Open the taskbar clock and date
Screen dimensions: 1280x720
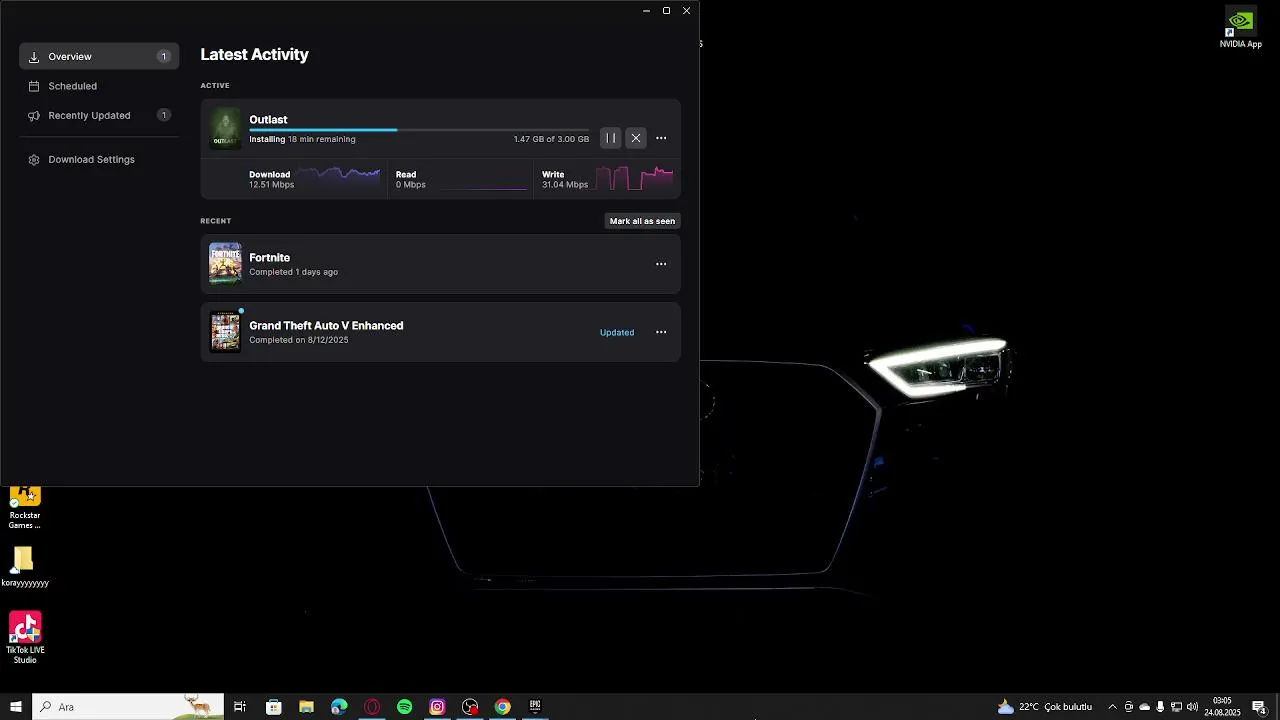point(1222,707)
